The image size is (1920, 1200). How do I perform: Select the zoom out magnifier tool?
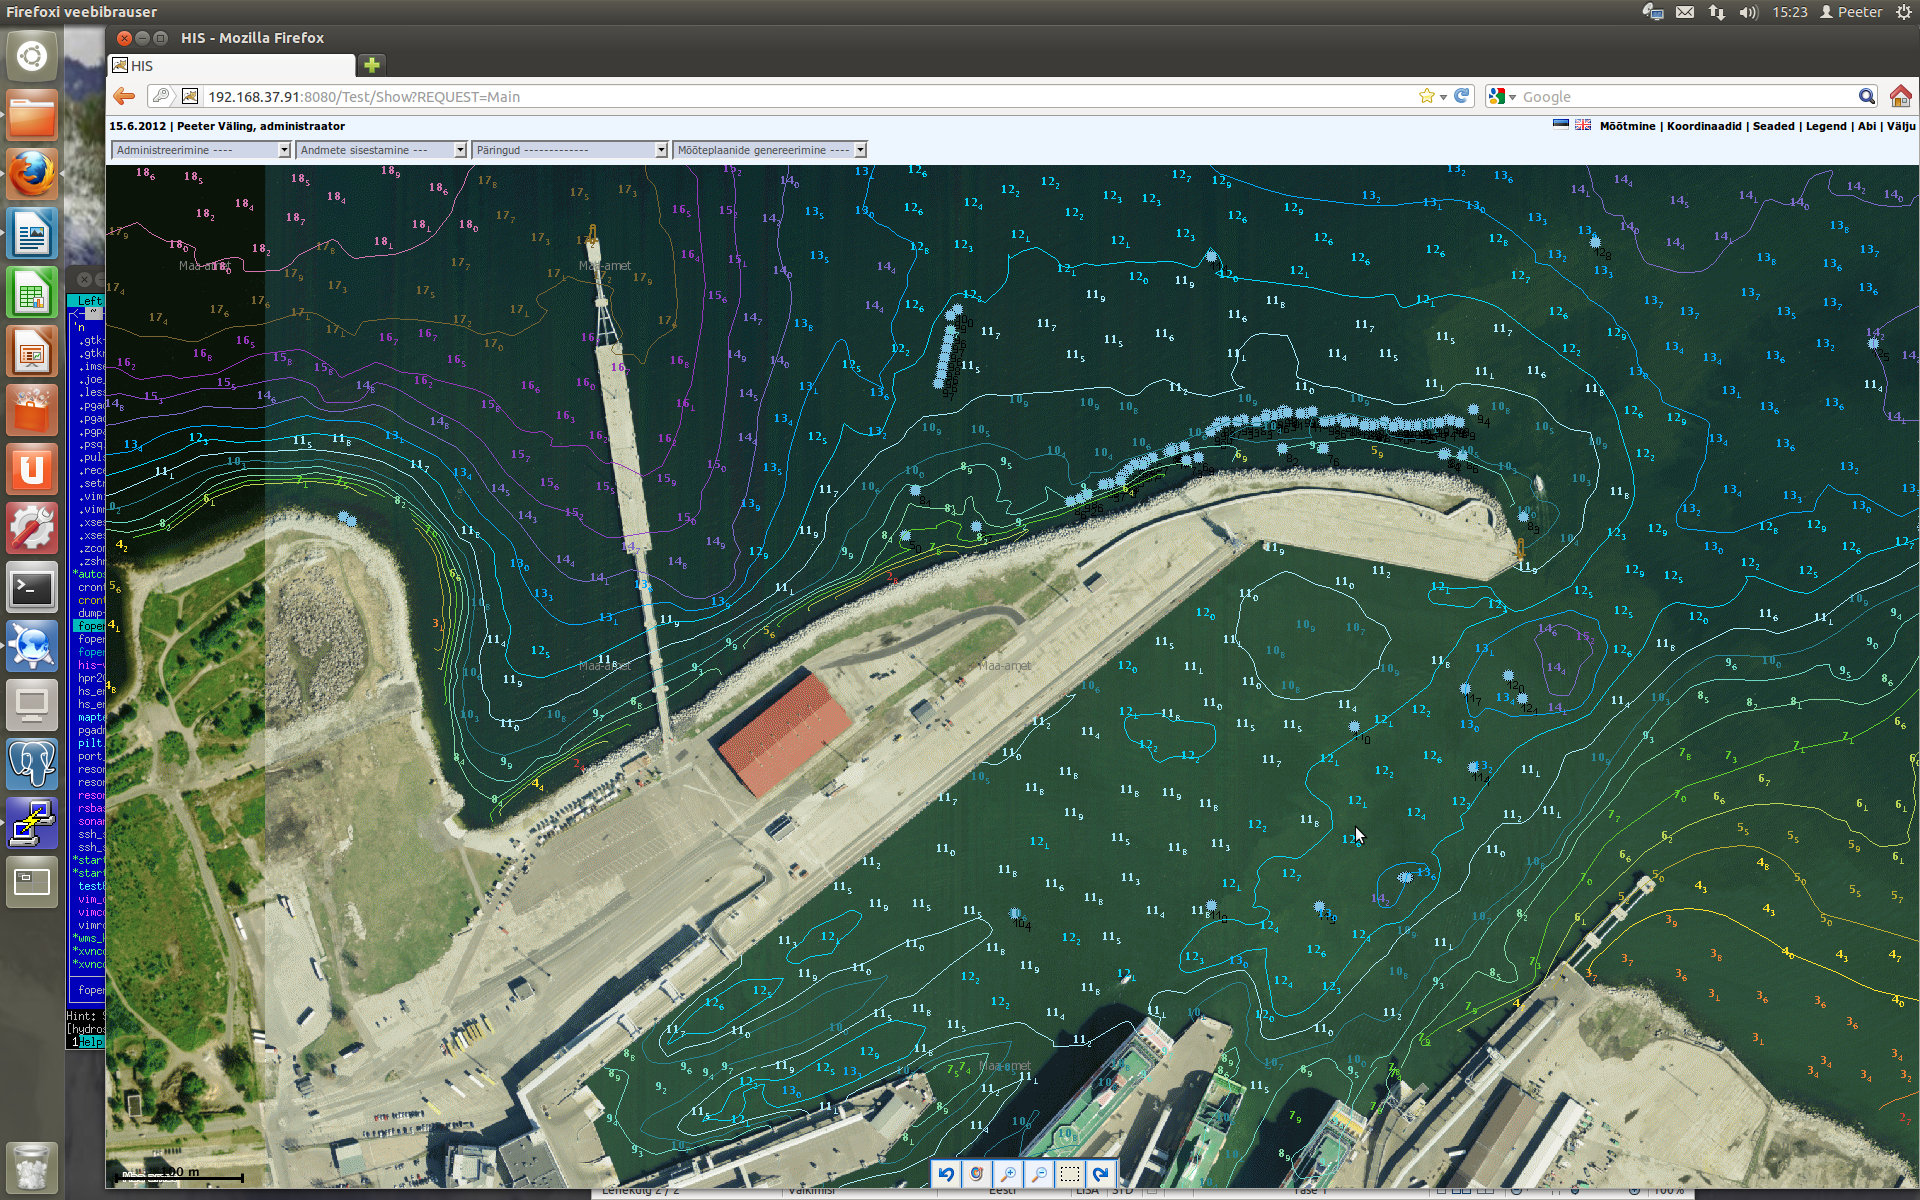click(1039, 1174)
